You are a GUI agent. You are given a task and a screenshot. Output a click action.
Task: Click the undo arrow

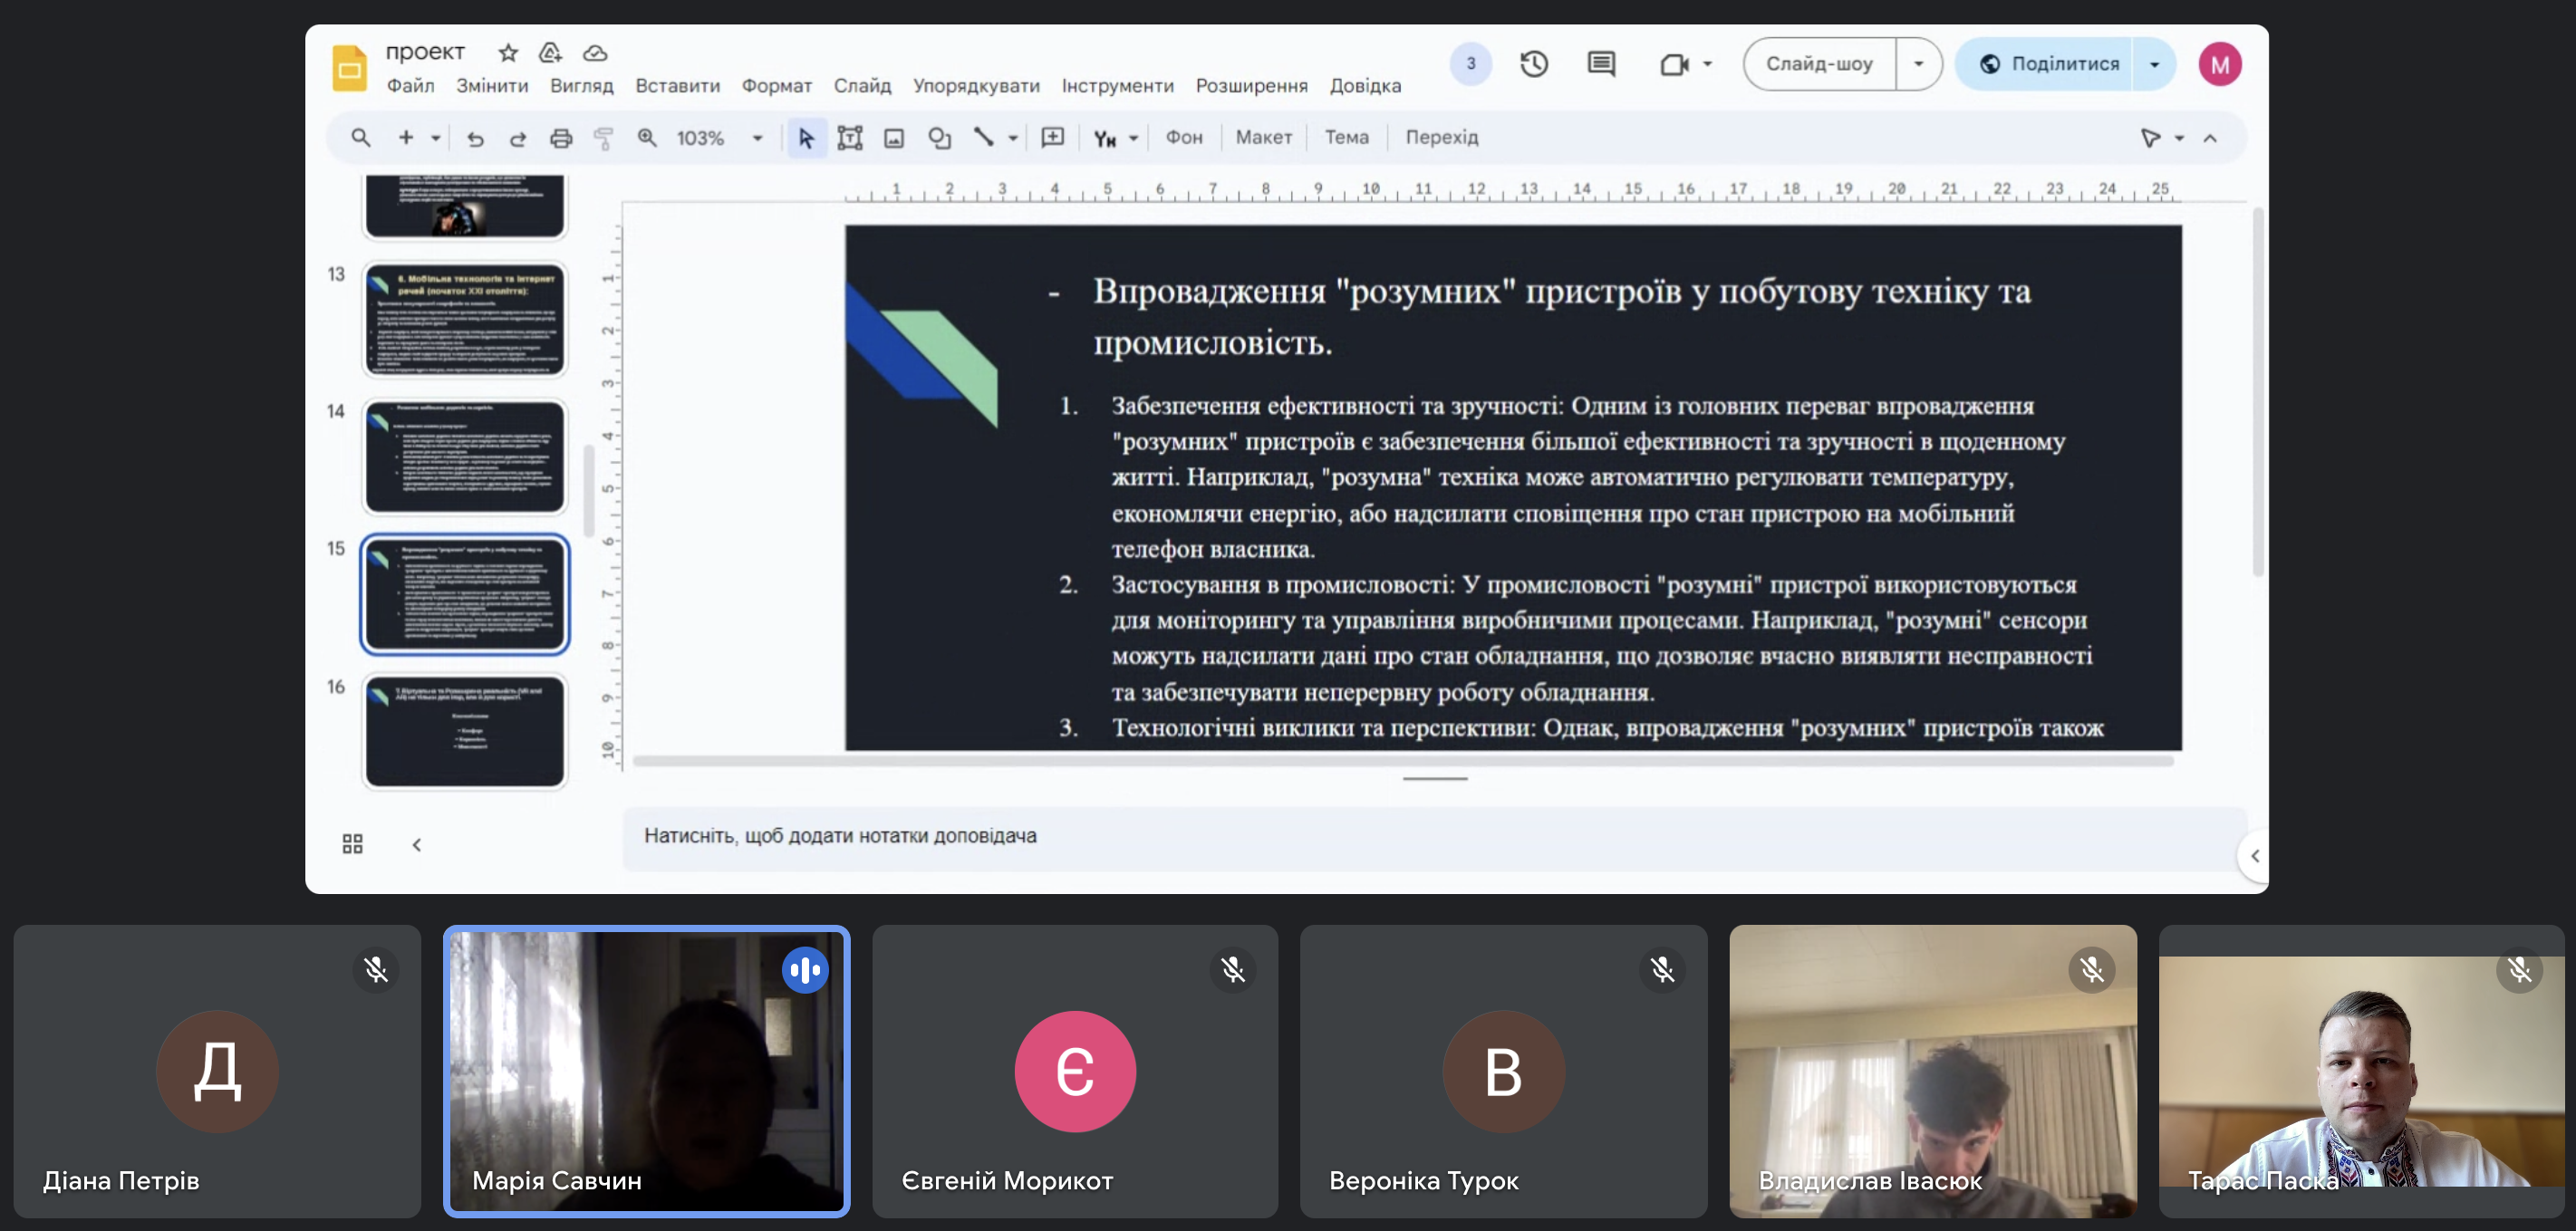point(475,138)
